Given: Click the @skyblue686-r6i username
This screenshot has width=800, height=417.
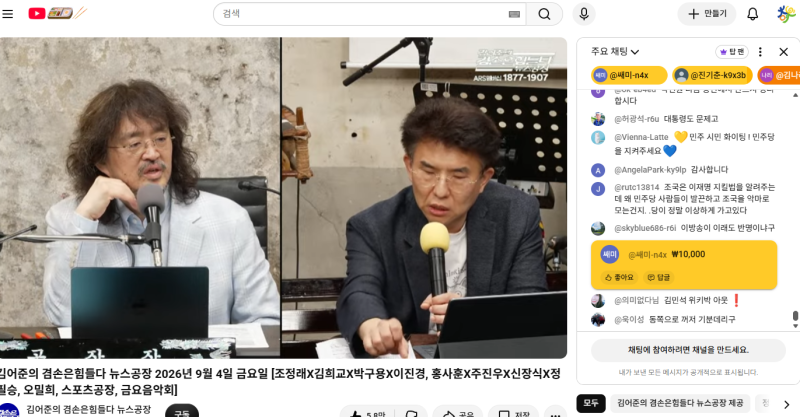Looking at the screenshot, I should point(645,228).
